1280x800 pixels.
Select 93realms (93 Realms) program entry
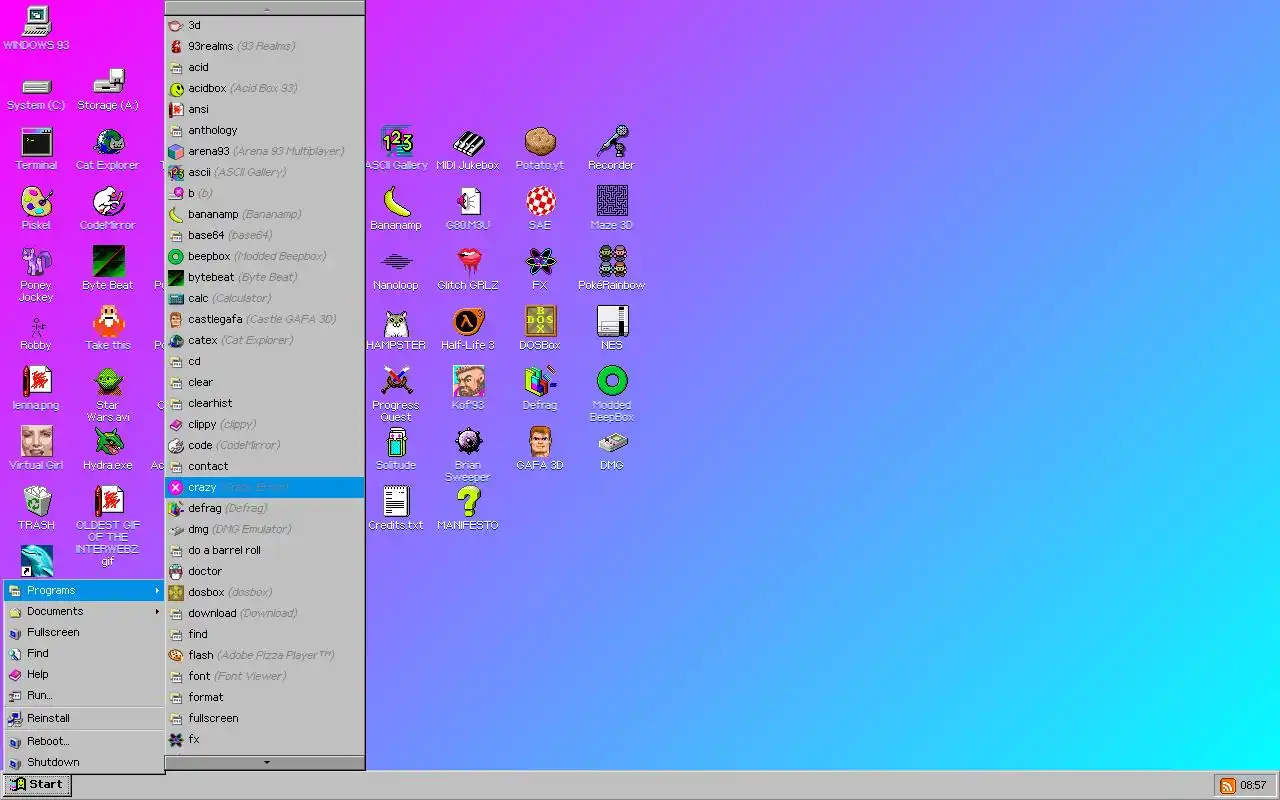(265, 46)
